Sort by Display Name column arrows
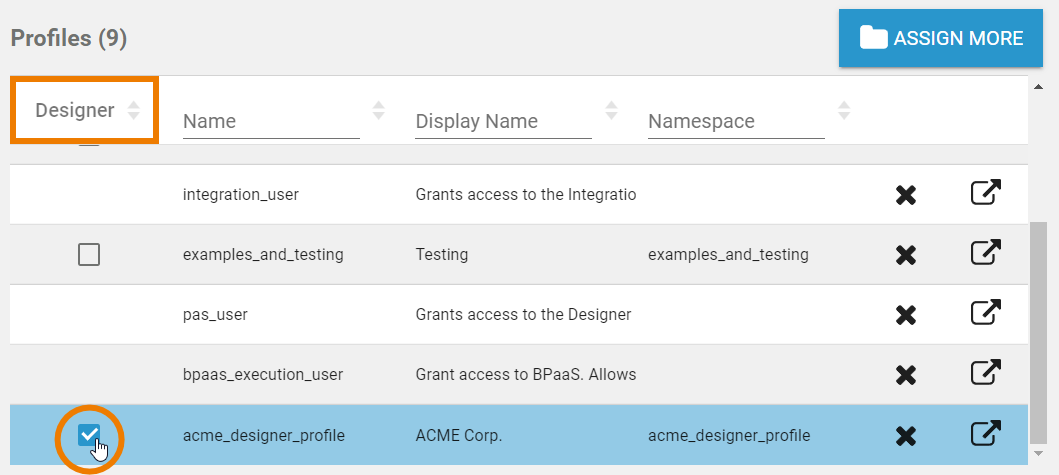 [x=611, y=110]
